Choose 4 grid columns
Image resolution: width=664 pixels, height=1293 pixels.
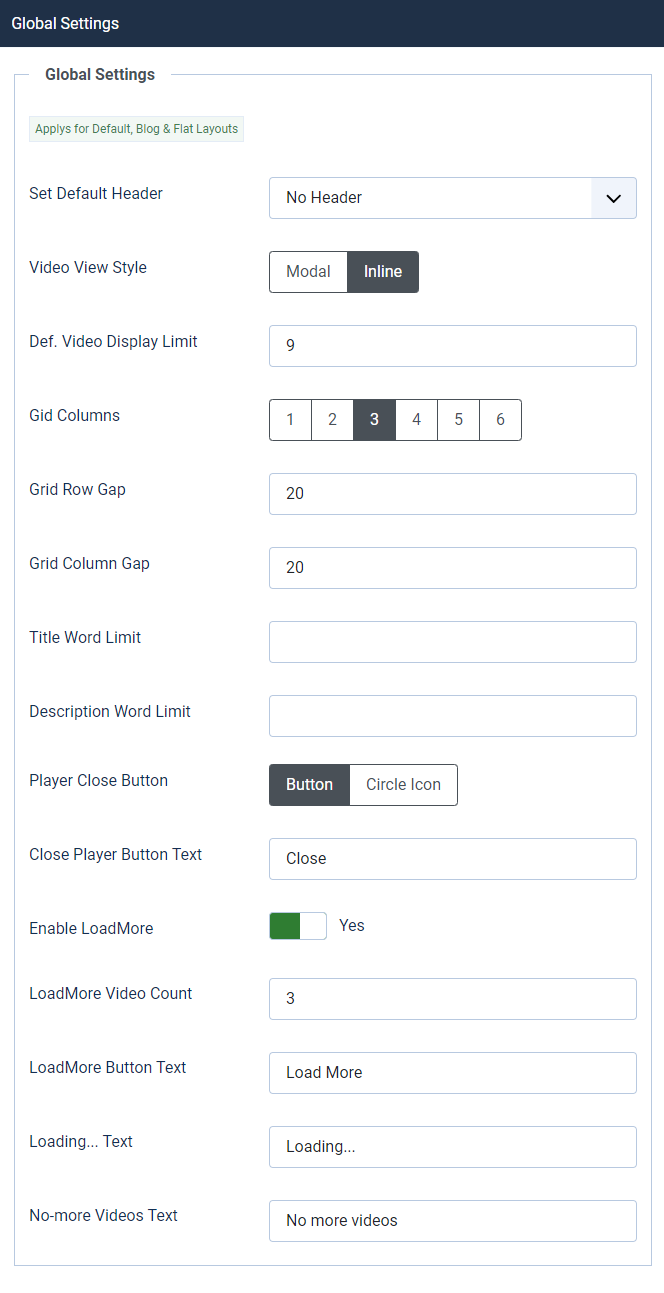click(417, 420)
